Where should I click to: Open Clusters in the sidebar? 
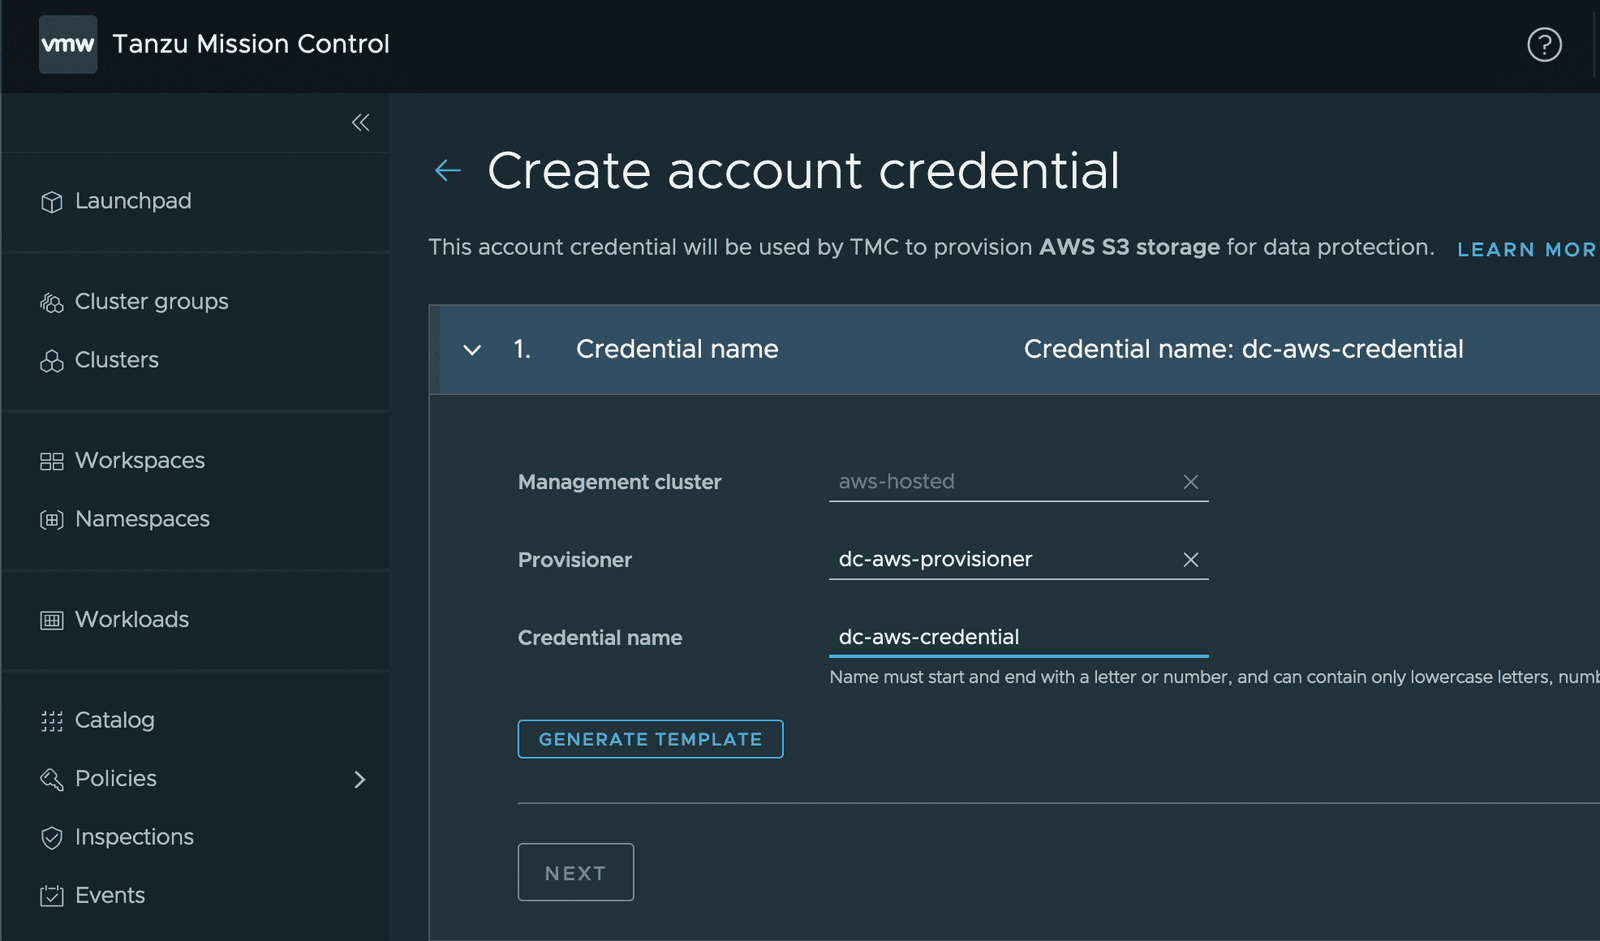point(116,360)
